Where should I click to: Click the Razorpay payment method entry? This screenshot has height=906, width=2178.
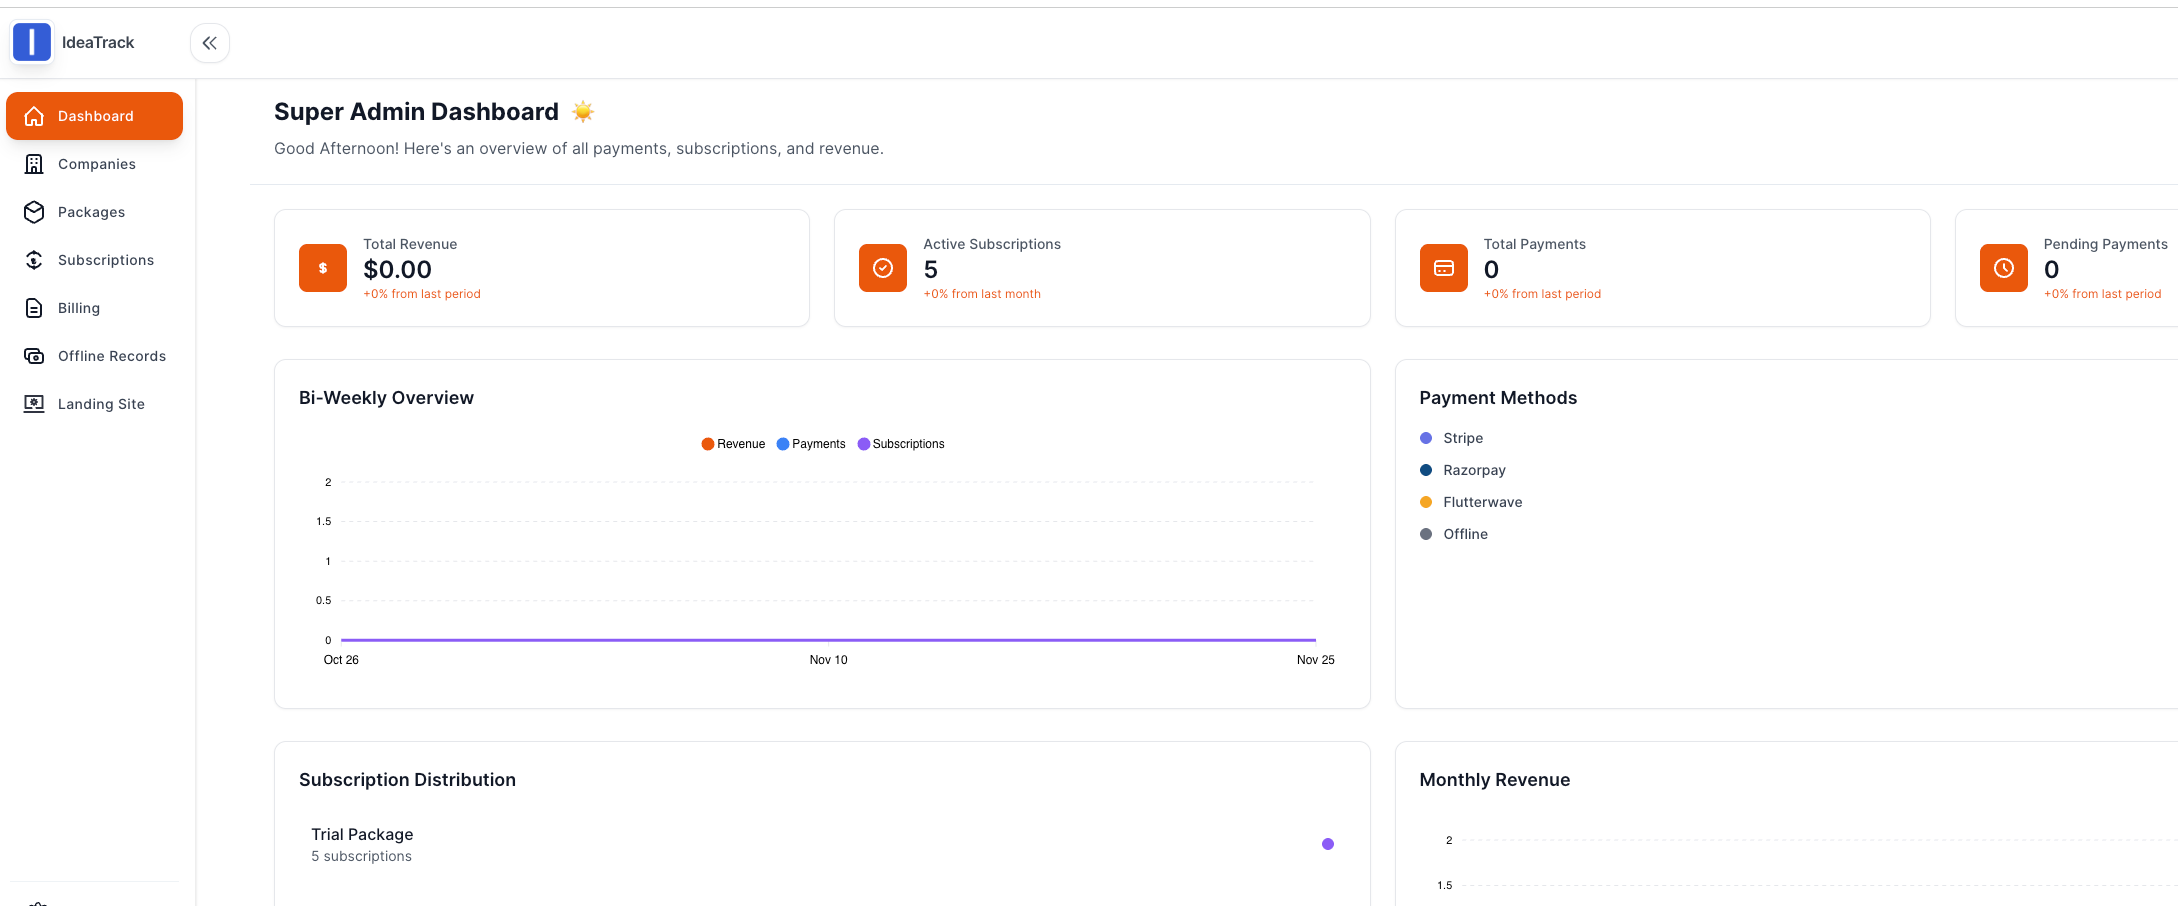pyautogui.click(x=1474, y=470)
